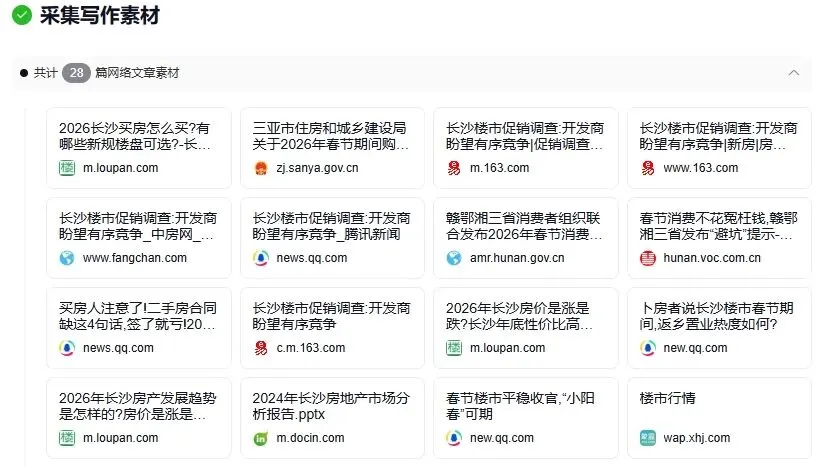Click the Tencent icon on the 返乡置业 card
The height and width of the screenshot is (467, 838).
click(648, 348)
